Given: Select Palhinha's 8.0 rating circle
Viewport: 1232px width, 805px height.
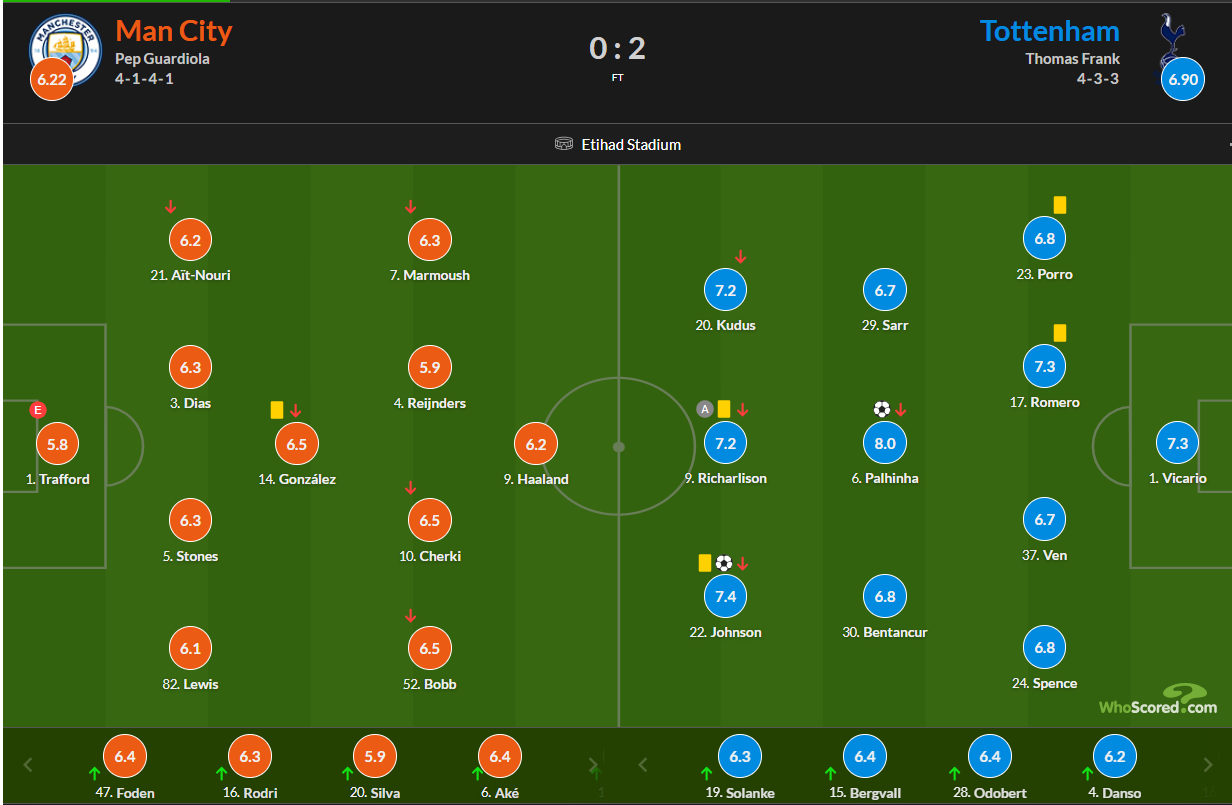Looking at the screenshot, I should (x=885, y=443).
